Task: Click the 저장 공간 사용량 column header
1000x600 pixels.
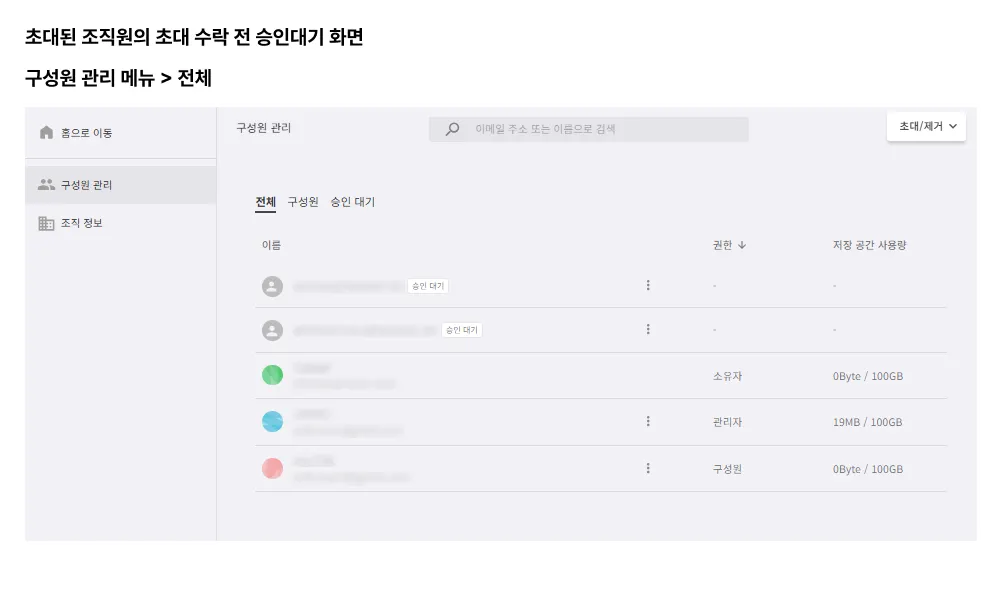Action: coord(869,245)
